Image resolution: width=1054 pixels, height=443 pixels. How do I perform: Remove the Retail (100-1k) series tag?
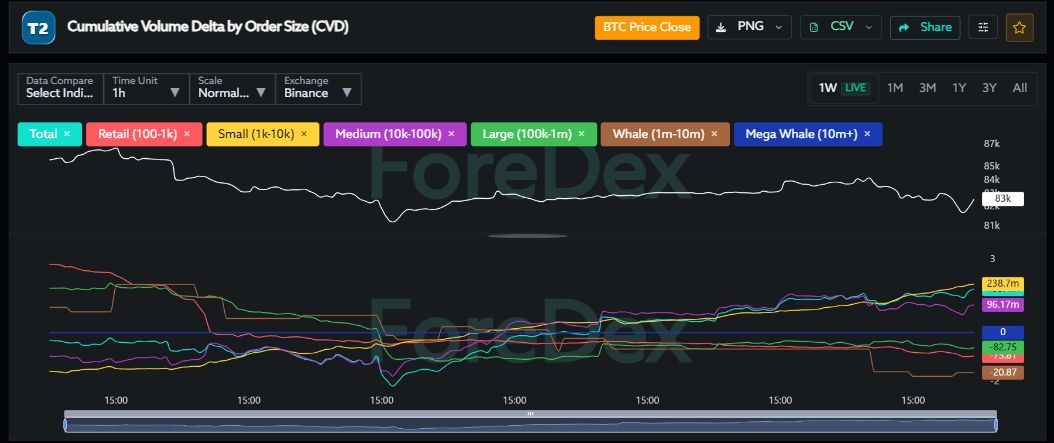(187, 134)
